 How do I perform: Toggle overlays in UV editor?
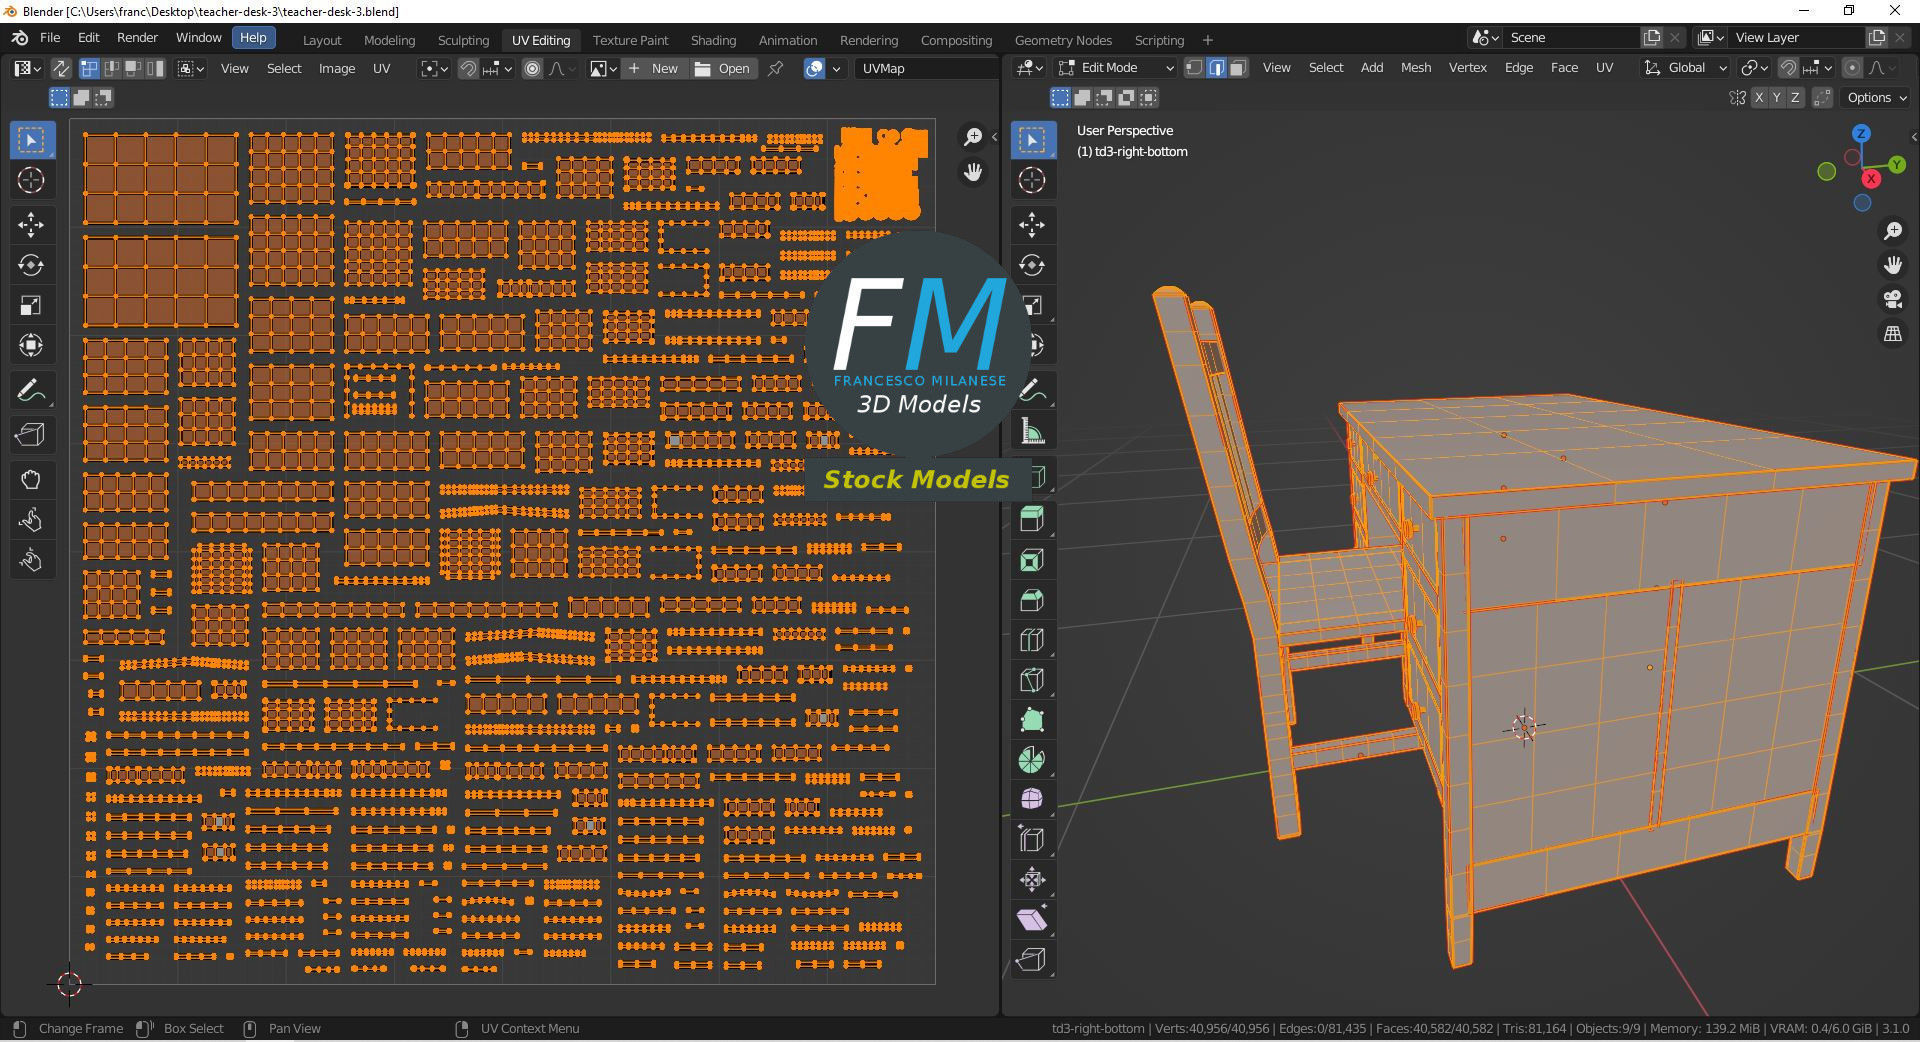[x=815, y=69]
